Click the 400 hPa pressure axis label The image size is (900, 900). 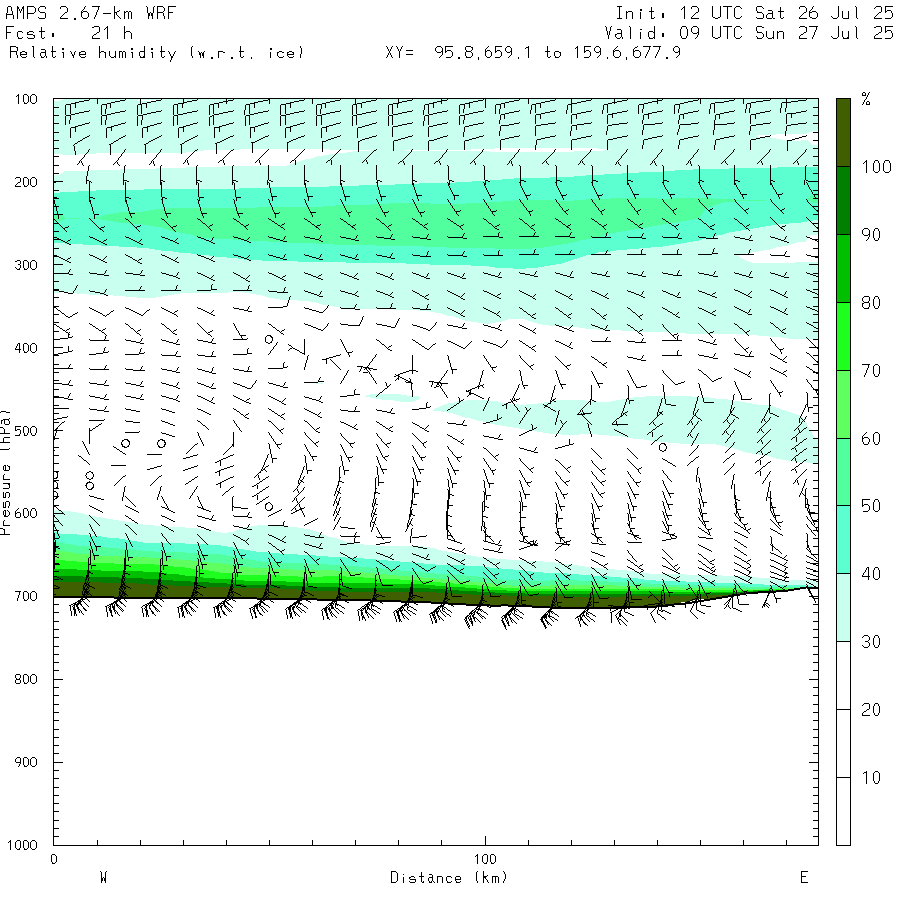point(26,348)
